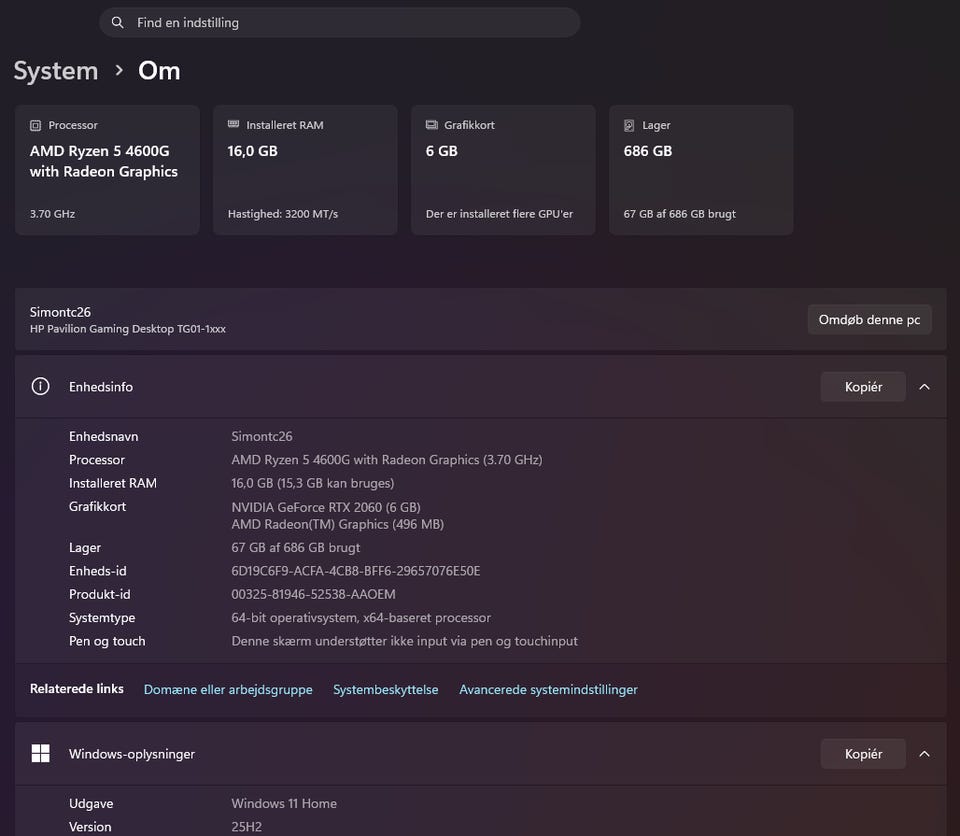Open the Installeret RAM 16,0 GB card
The height and width of the screenshot is (836, 960).
point(306,170)
